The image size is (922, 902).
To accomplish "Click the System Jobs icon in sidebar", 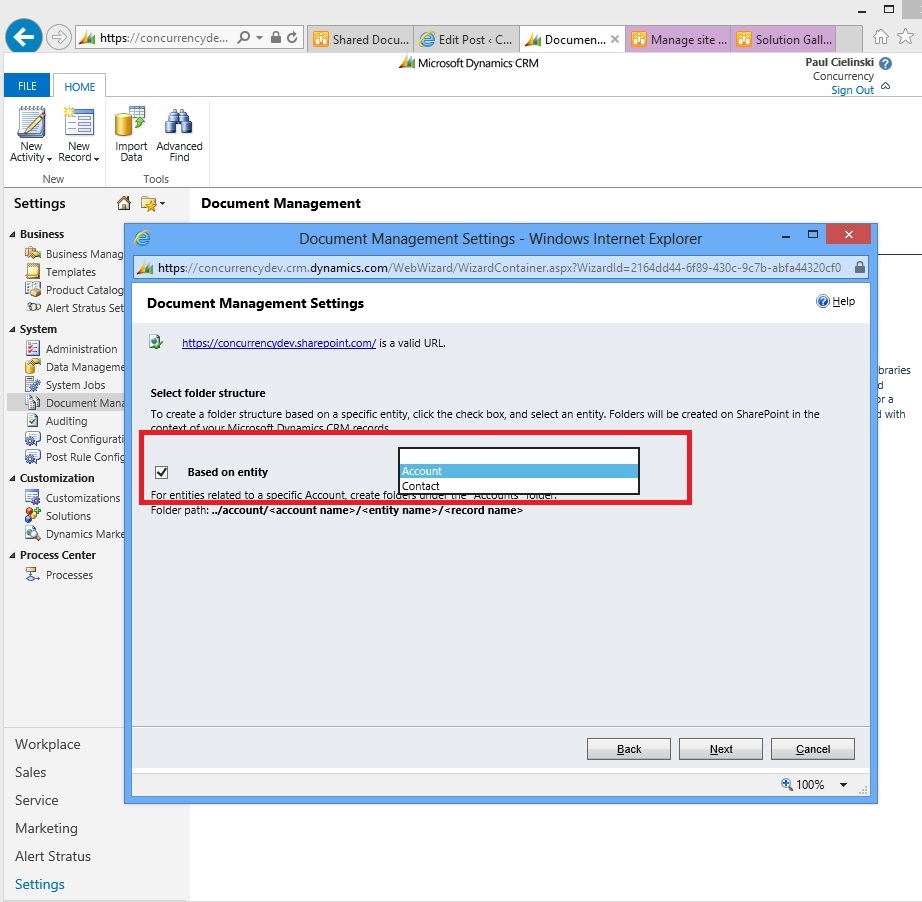I will (x=33, y=385).
